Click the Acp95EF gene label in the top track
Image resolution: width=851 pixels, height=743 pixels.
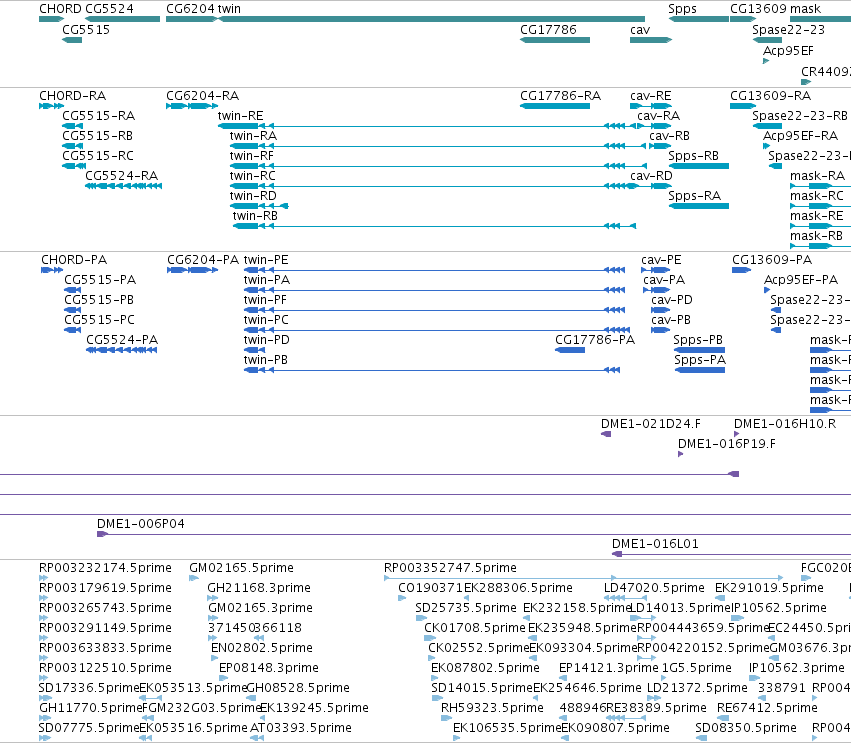click(789, 51)
